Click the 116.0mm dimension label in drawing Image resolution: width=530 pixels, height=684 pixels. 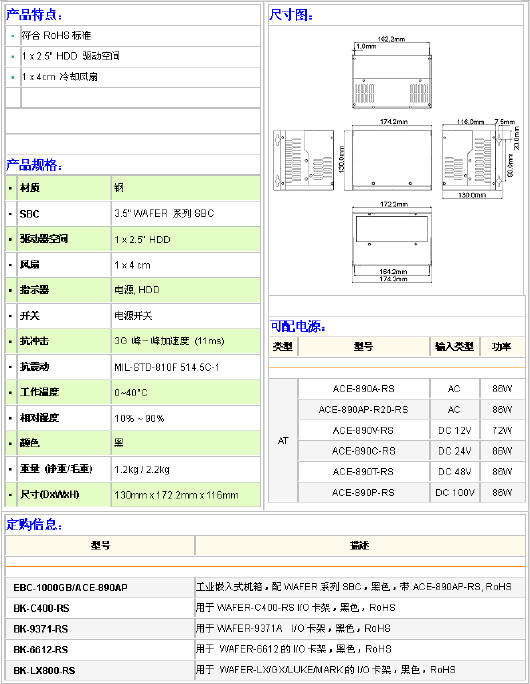pos(471,122)
